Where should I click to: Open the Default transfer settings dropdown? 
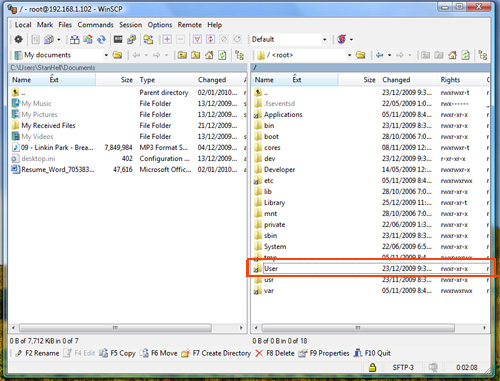pyautogui.click(x=324, y=39)
